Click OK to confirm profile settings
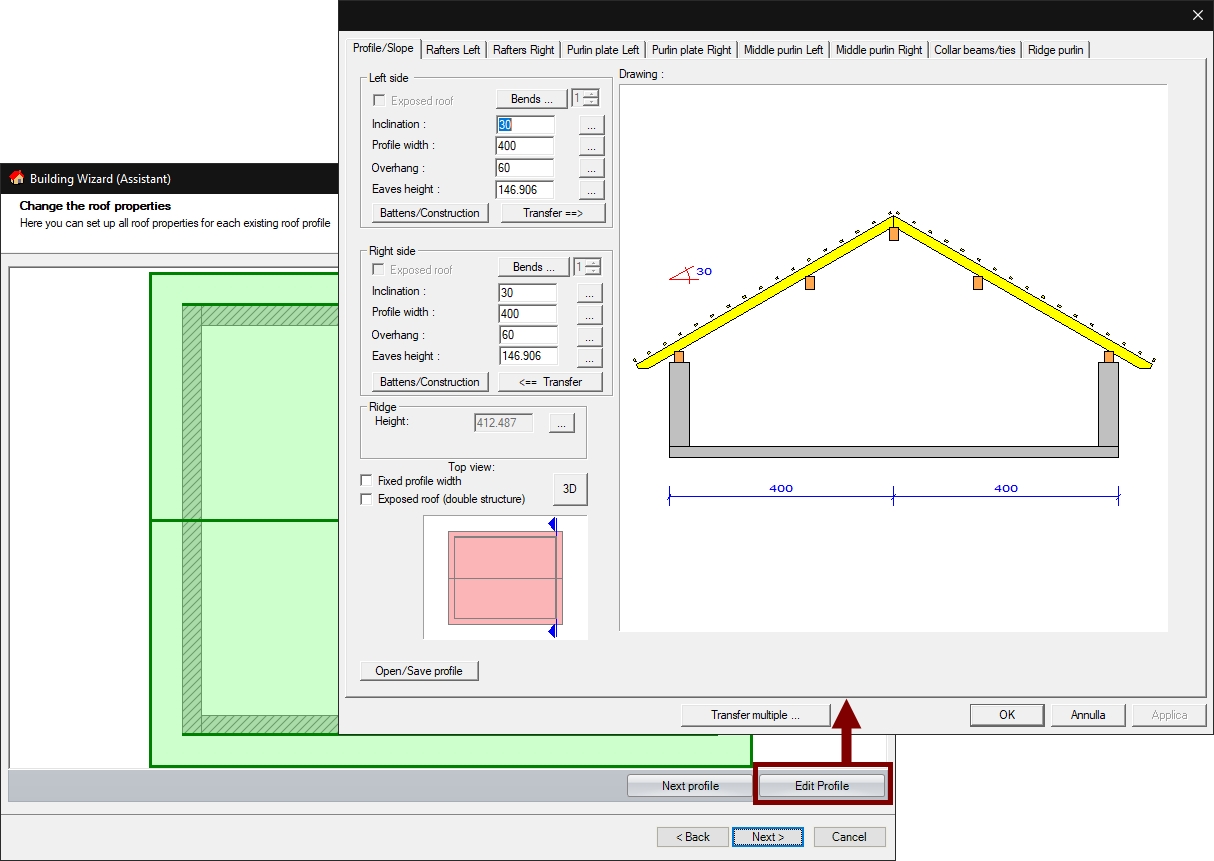 pyautogui.click(x=1007, y=715)
